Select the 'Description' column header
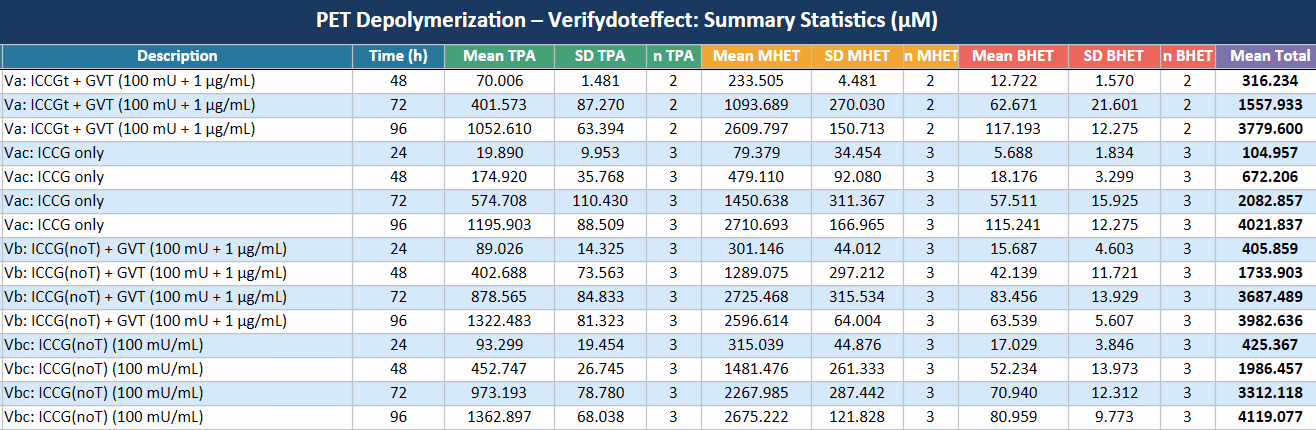Viewport: 1316px width, 430px height. click(x=177, y=56)
